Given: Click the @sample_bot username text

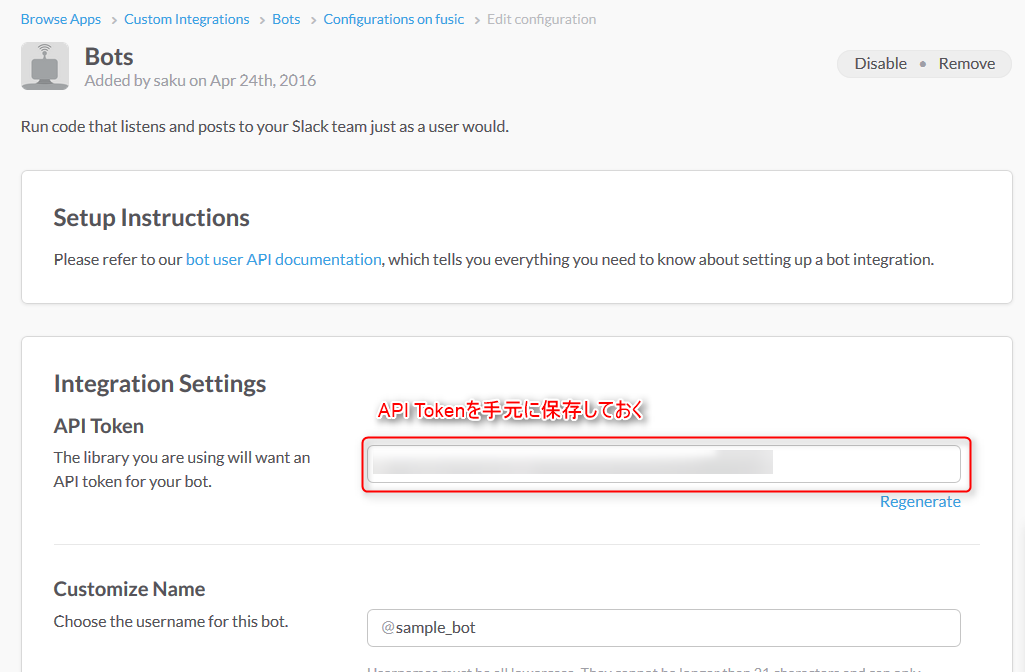Looking at the screenshot, I should tap(427, 627).
